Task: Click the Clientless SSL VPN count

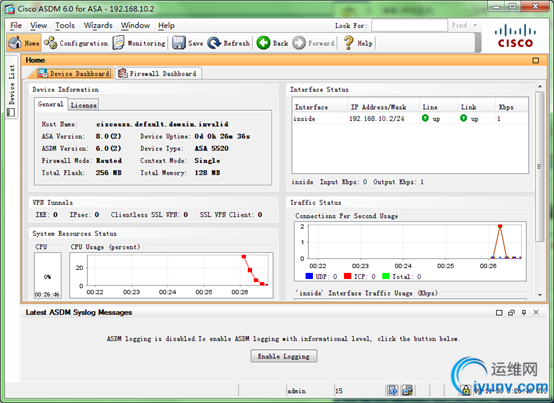Action: (x=185, y=215)
